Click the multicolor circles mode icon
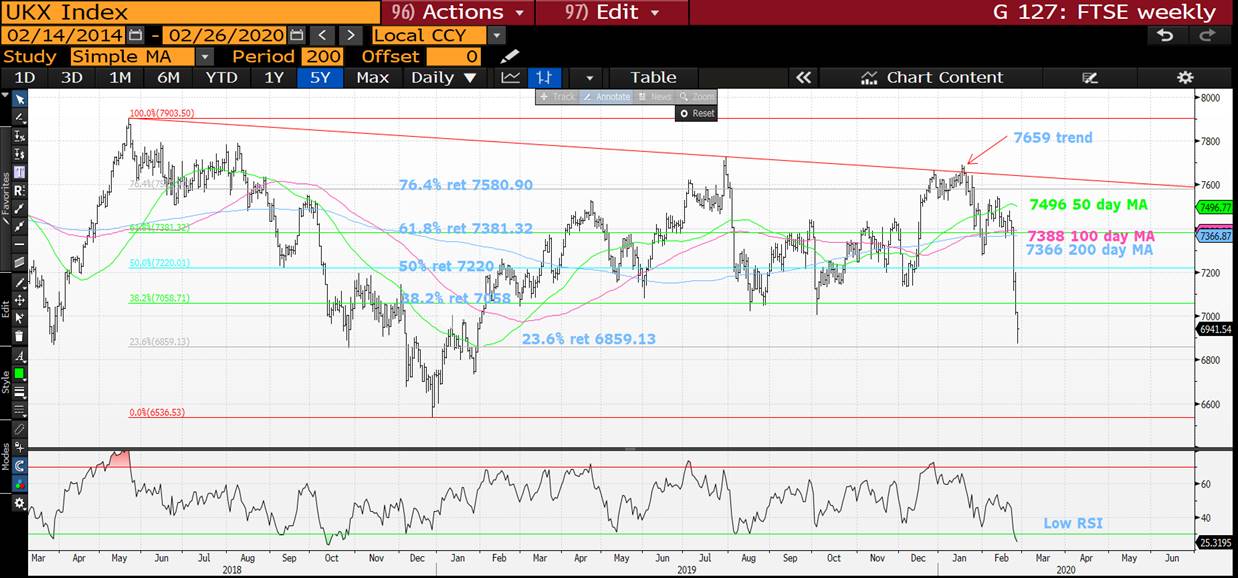This screenshot has width=1238, height=578. coord(20,482)
